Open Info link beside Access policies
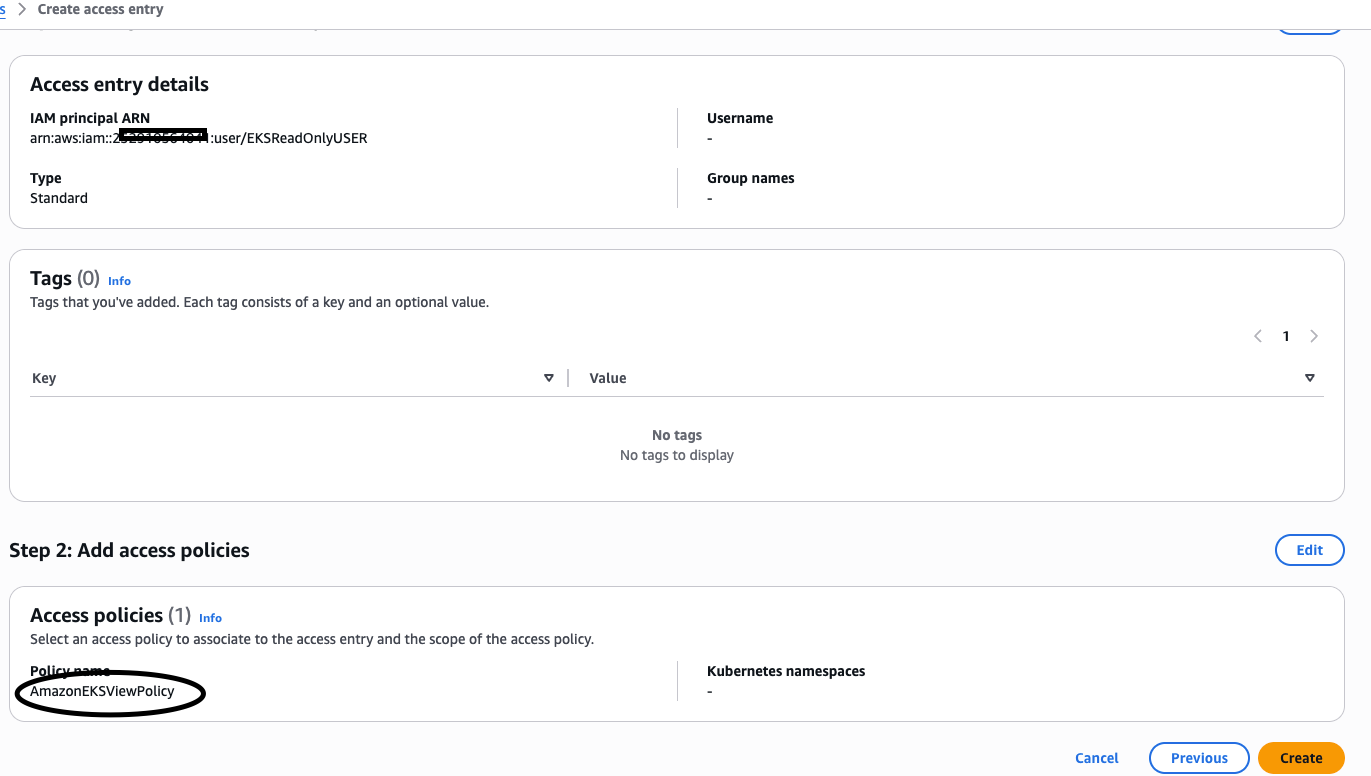 click(210, 618)
